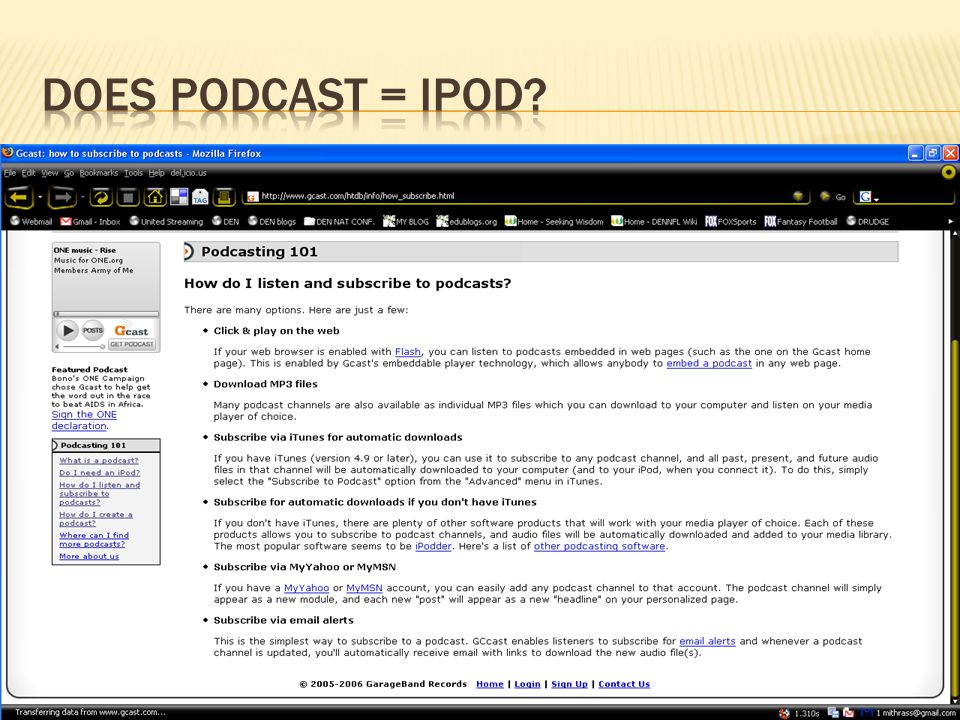This screenshot has height=720, width=960.
Task: Go back with the yellow Back arrow
Action: click(x=19, y=197)
